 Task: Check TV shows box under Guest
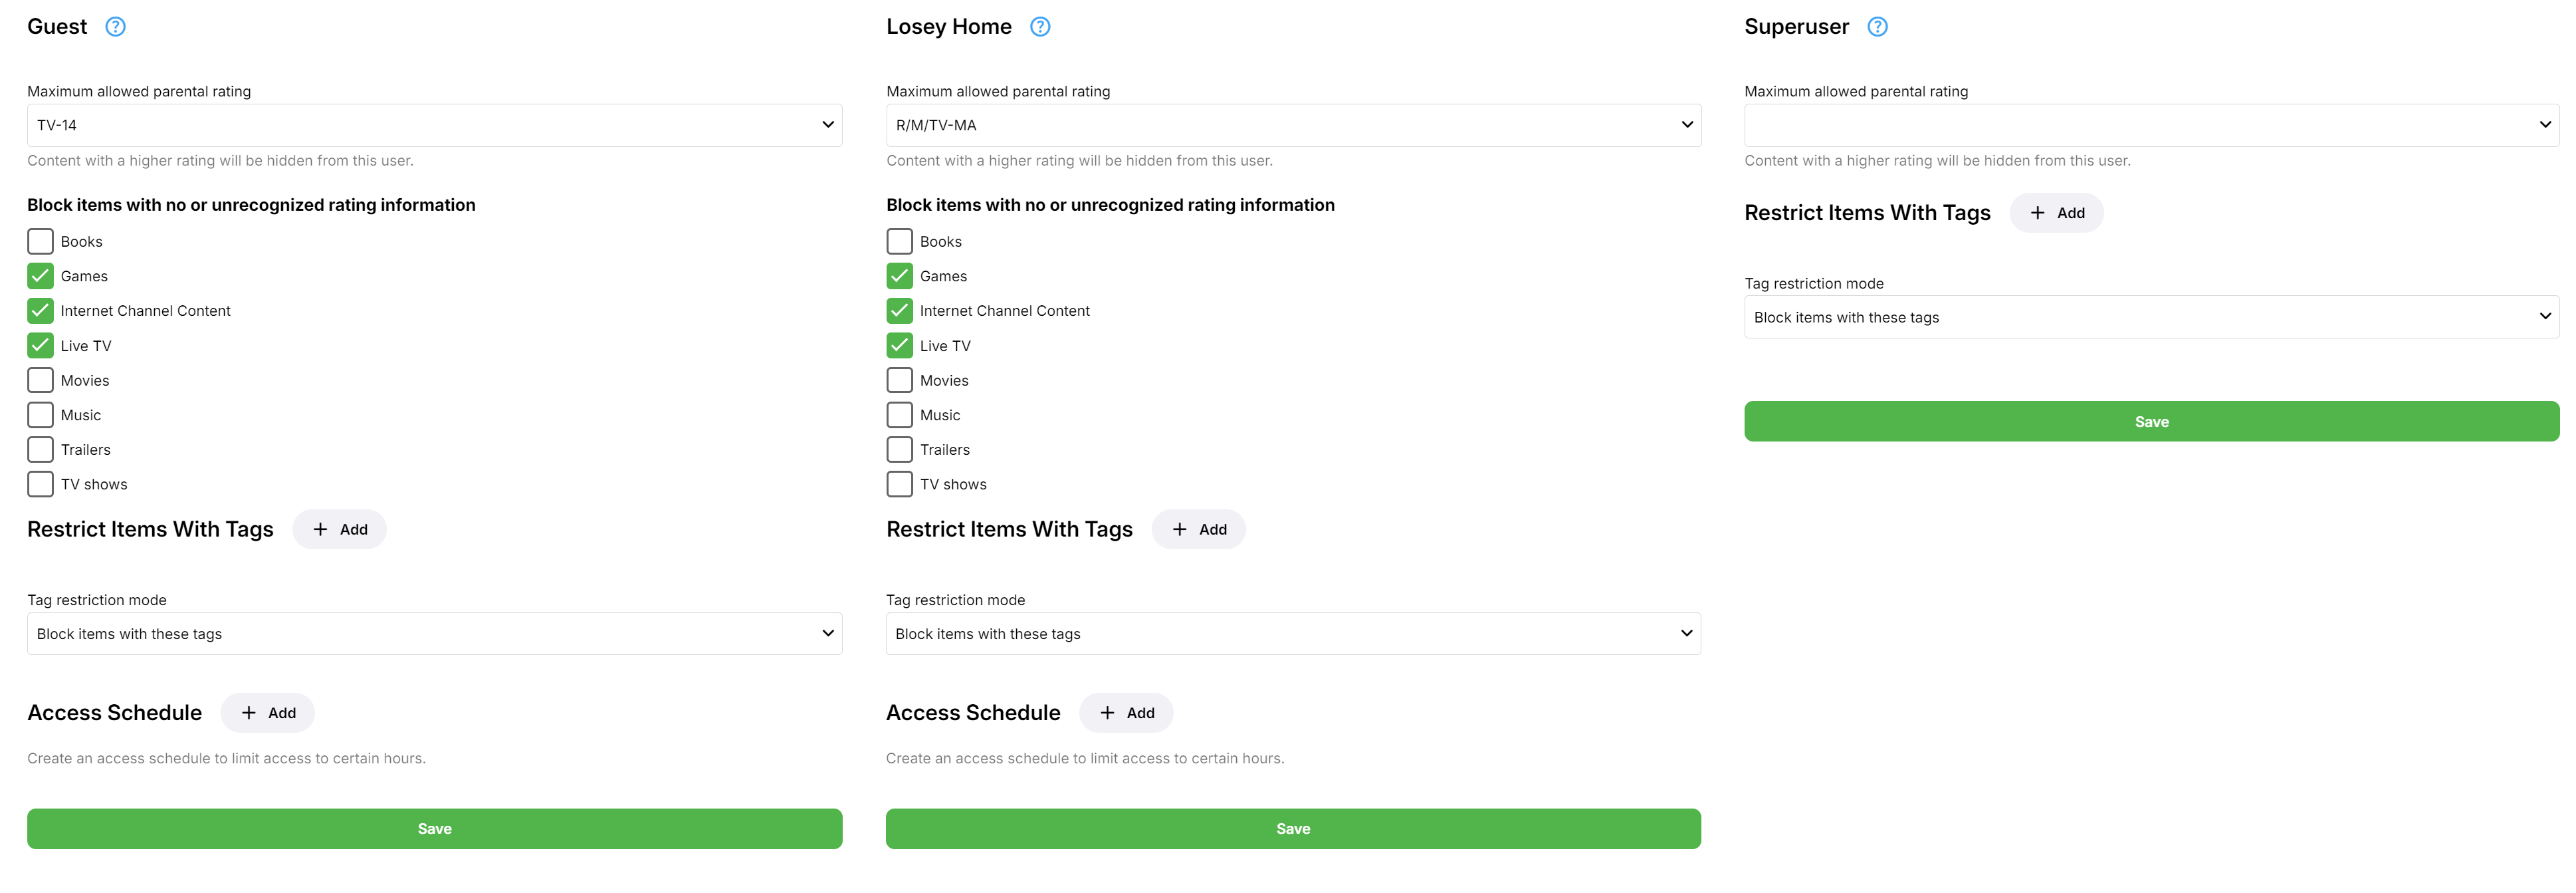click(41, 485)
